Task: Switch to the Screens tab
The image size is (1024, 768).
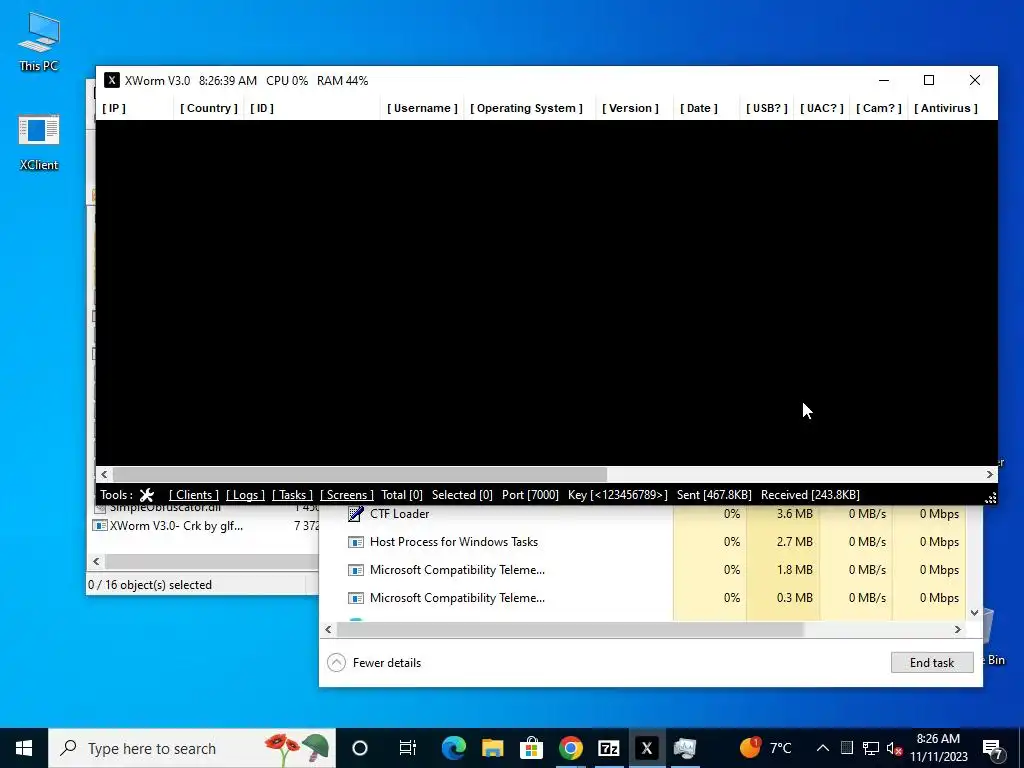Action: point(347,495)
